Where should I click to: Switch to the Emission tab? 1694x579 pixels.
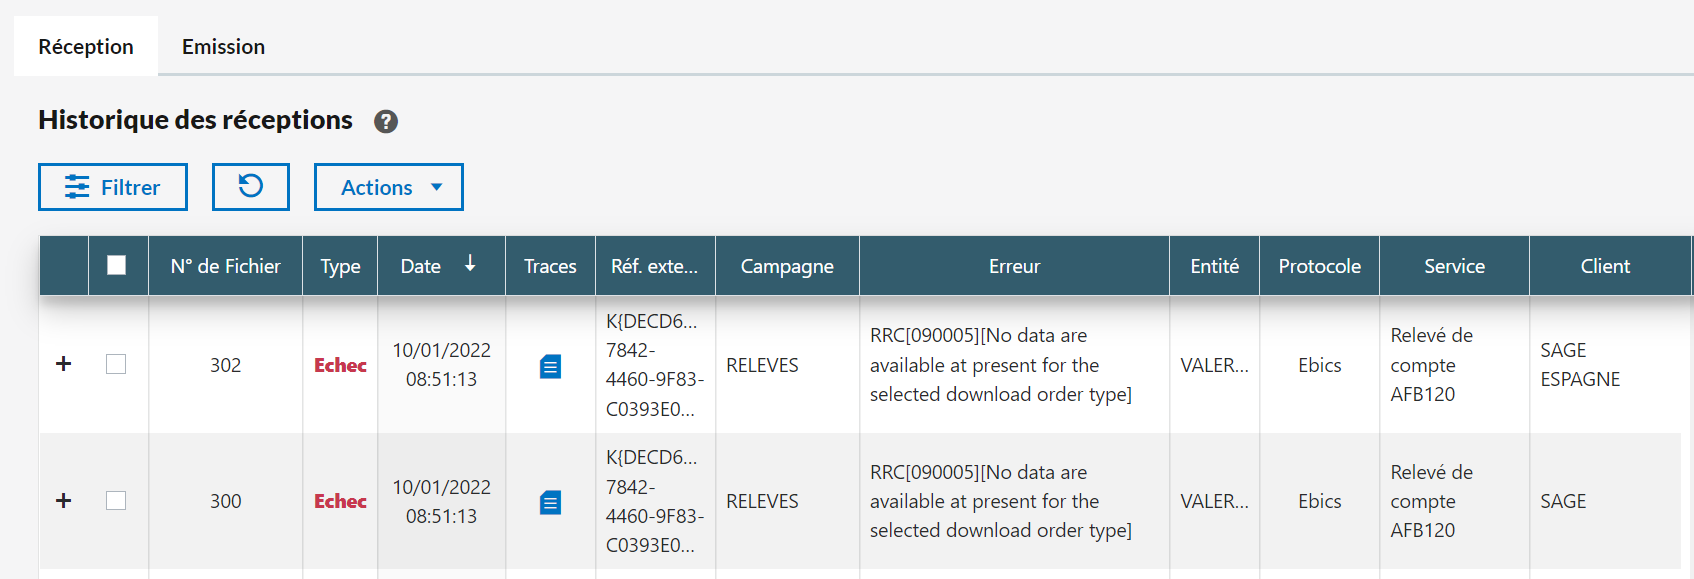click(x=223, y=47)
